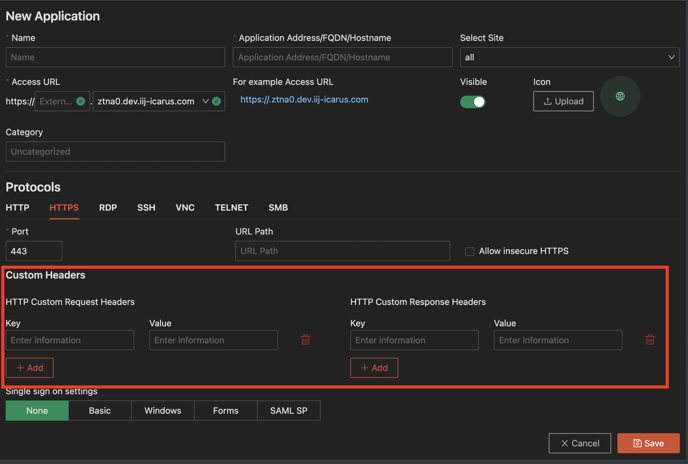Click Upload icon button

[563, 101]
